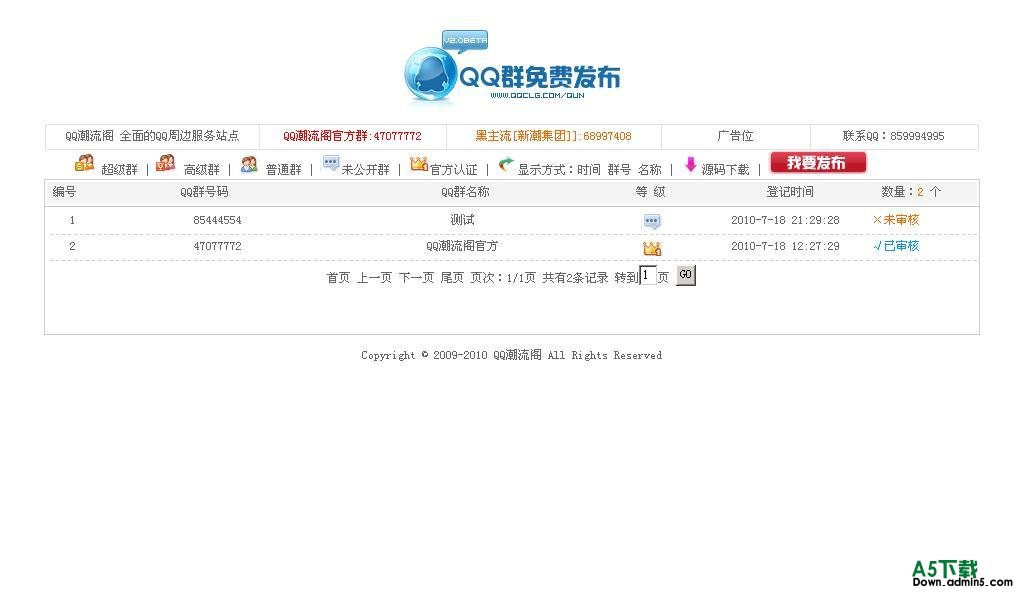The width and height of the screenshot is (1024, 592).
Task: Open the 源码下载 link
Action: (726, 170)
